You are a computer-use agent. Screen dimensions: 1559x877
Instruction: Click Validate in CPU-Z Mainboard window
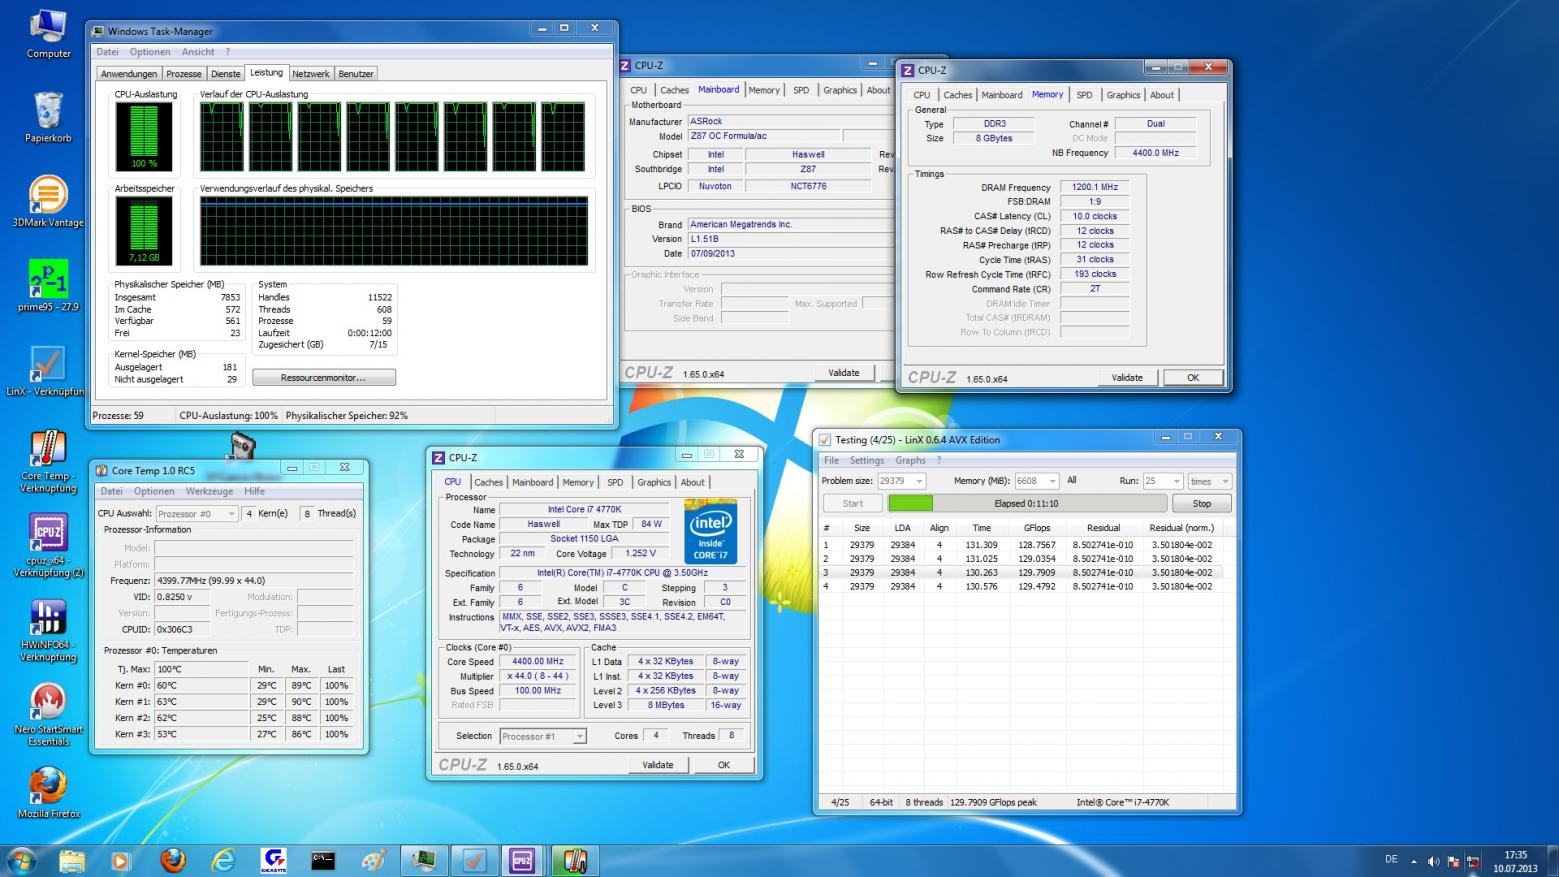point(844,373)
